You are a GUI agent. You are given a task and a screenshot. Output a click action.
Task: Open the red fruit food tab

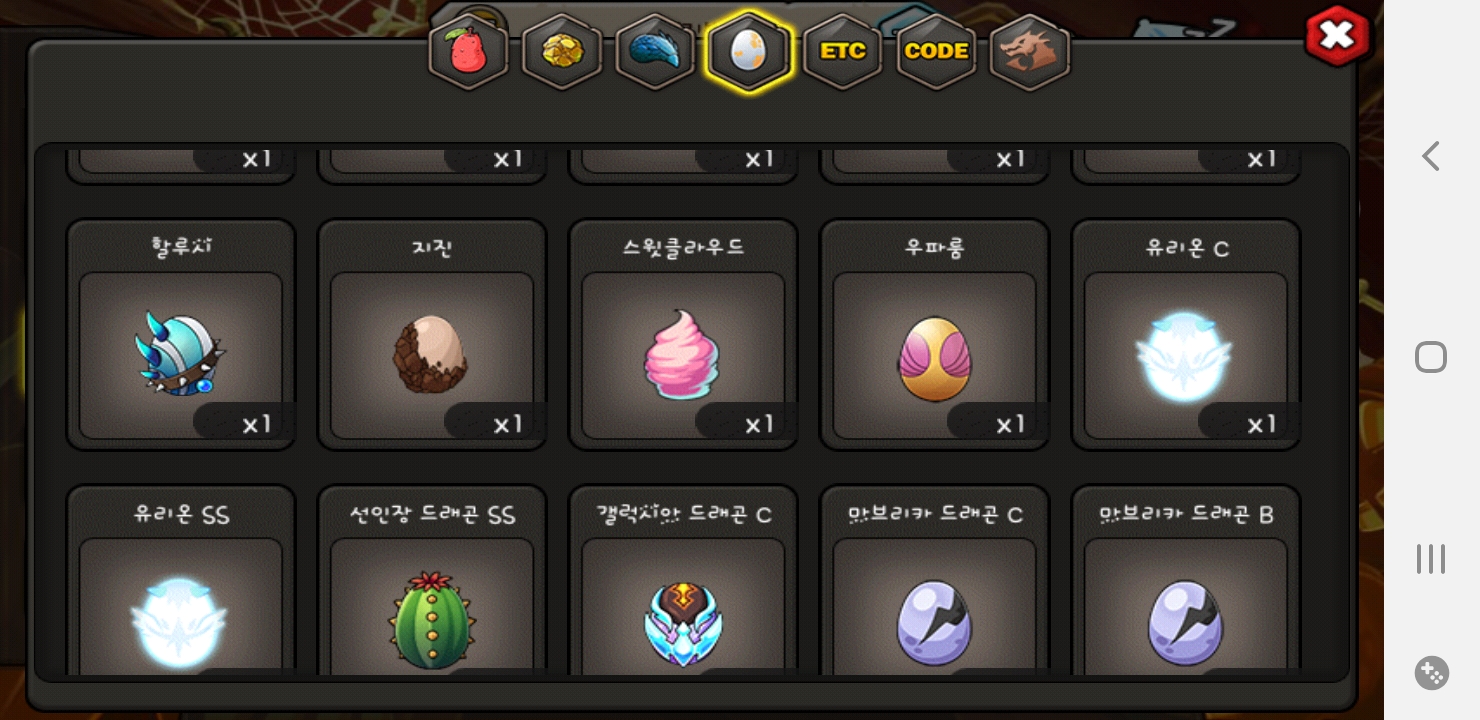468,52
